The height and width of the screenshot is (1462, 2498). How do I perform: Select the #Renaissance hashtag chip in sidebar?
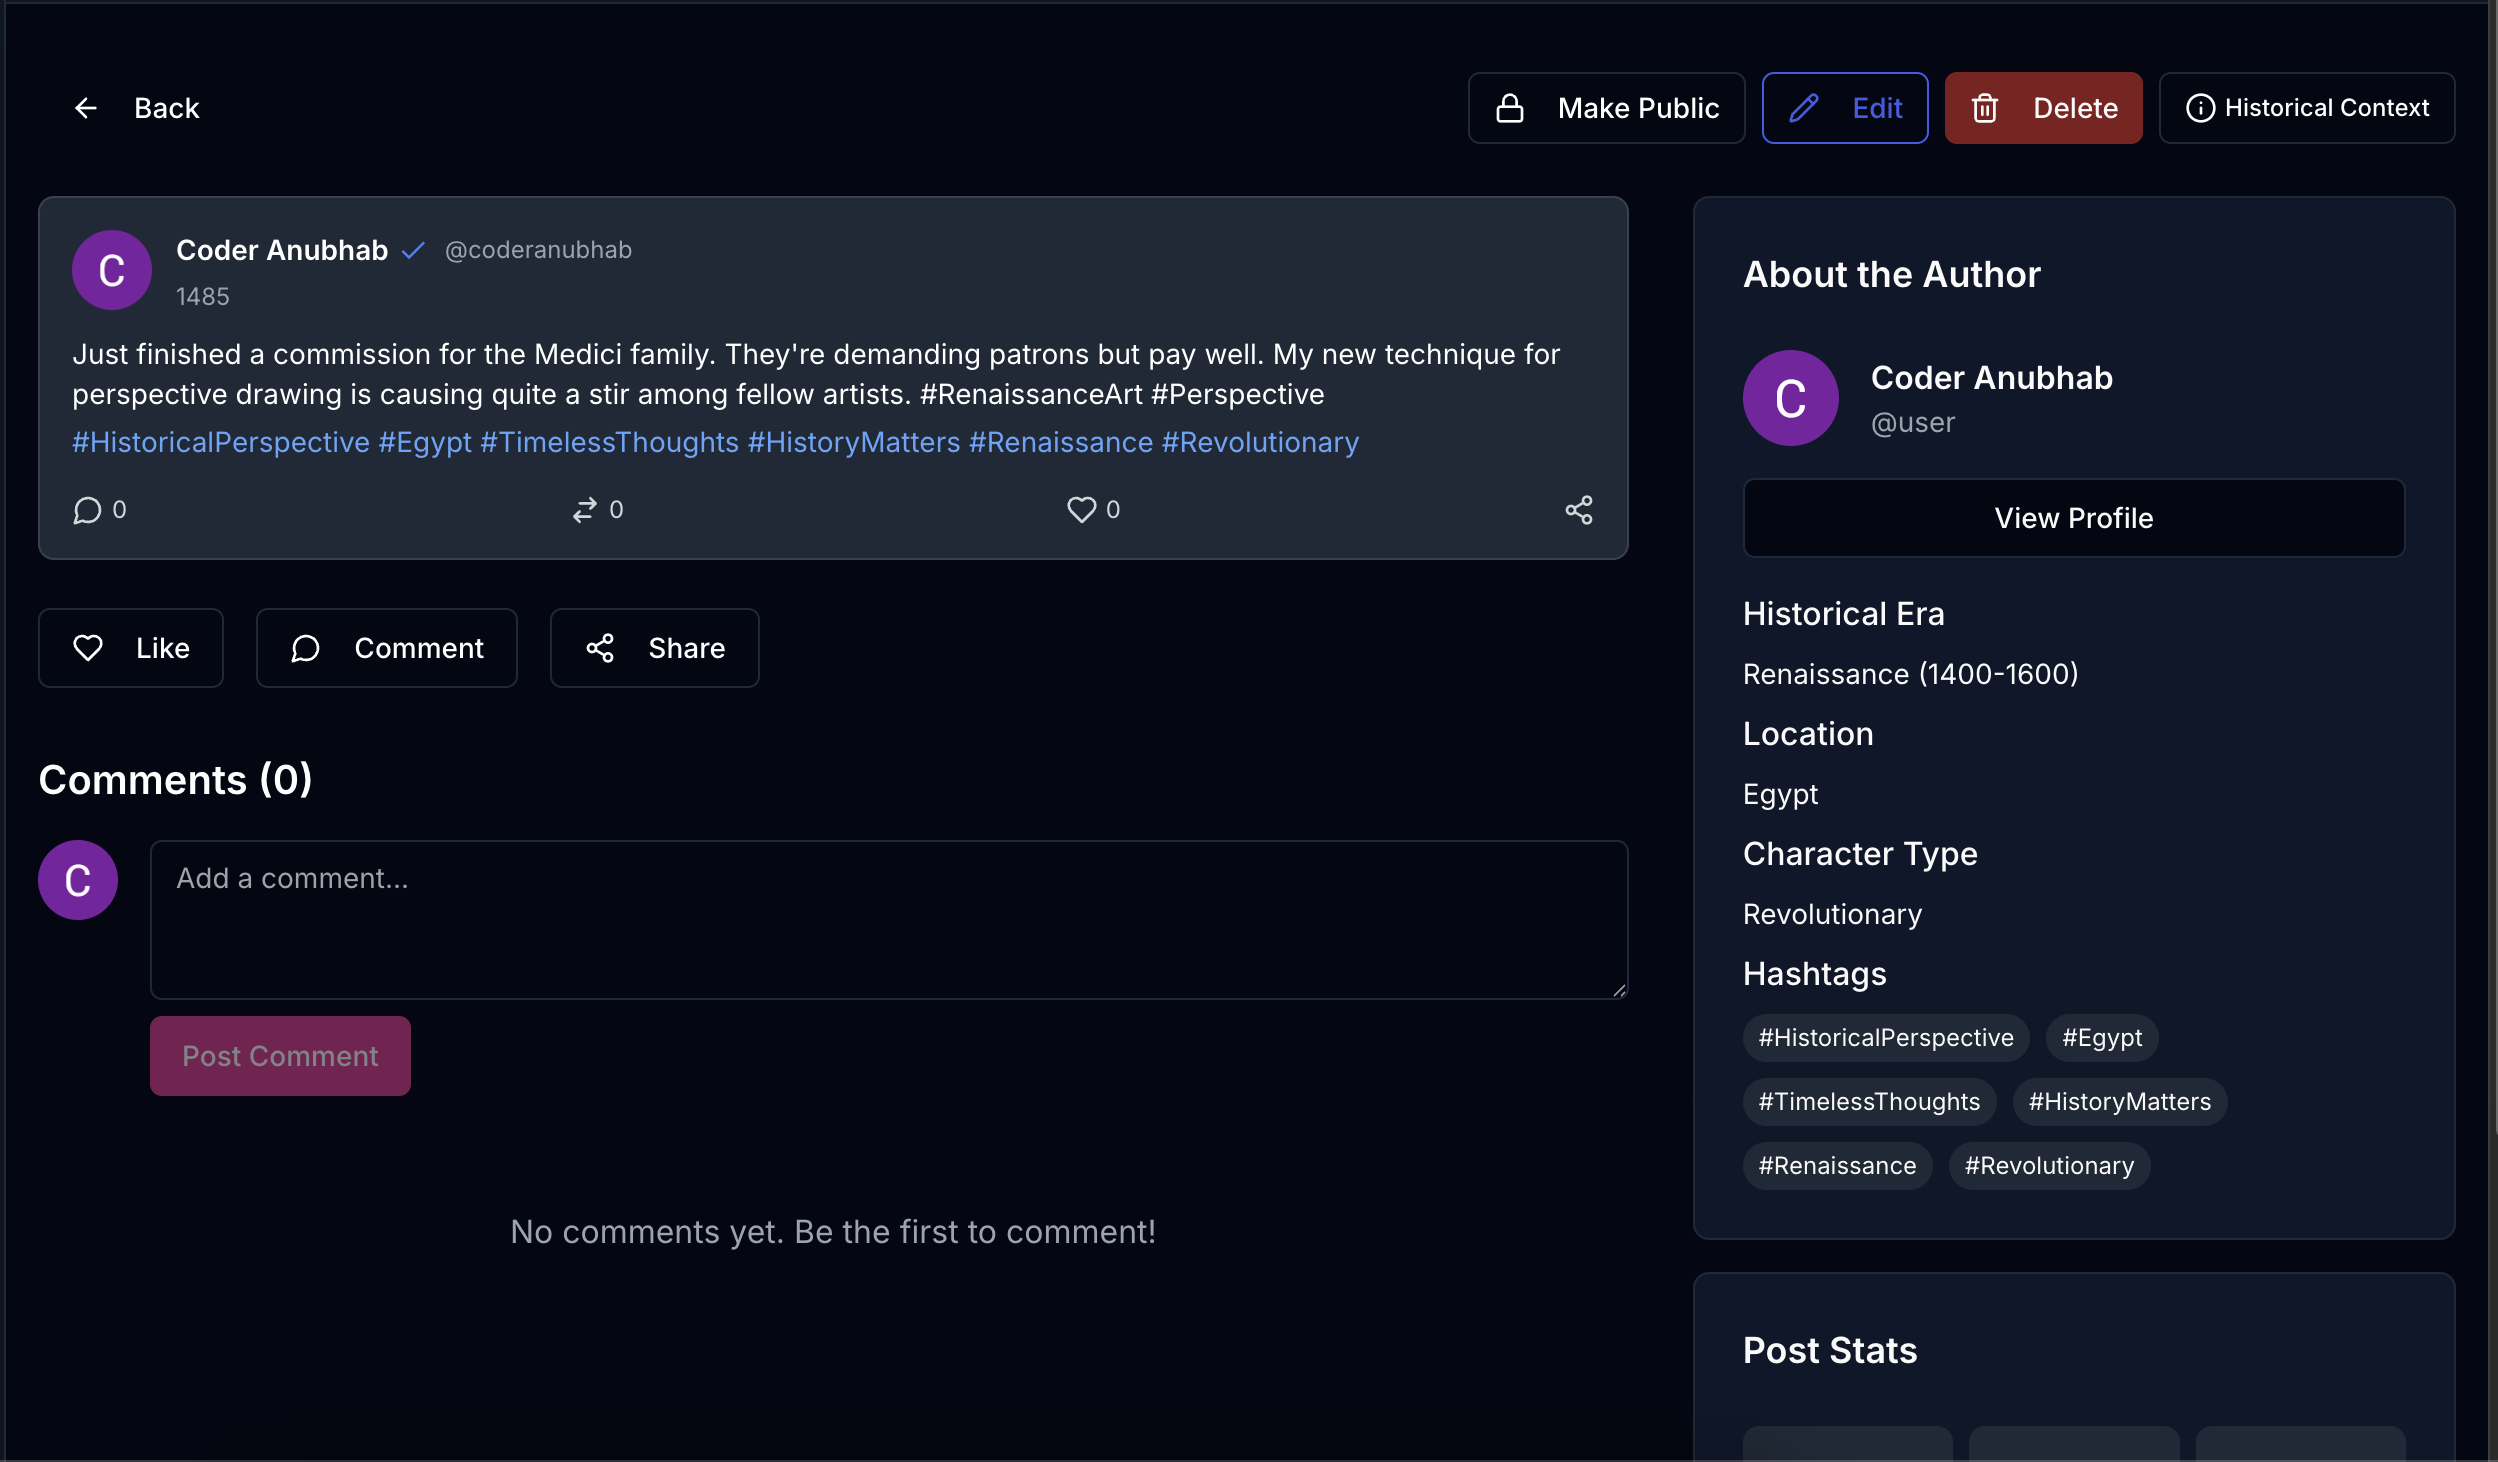(x=1837, y=1166)
